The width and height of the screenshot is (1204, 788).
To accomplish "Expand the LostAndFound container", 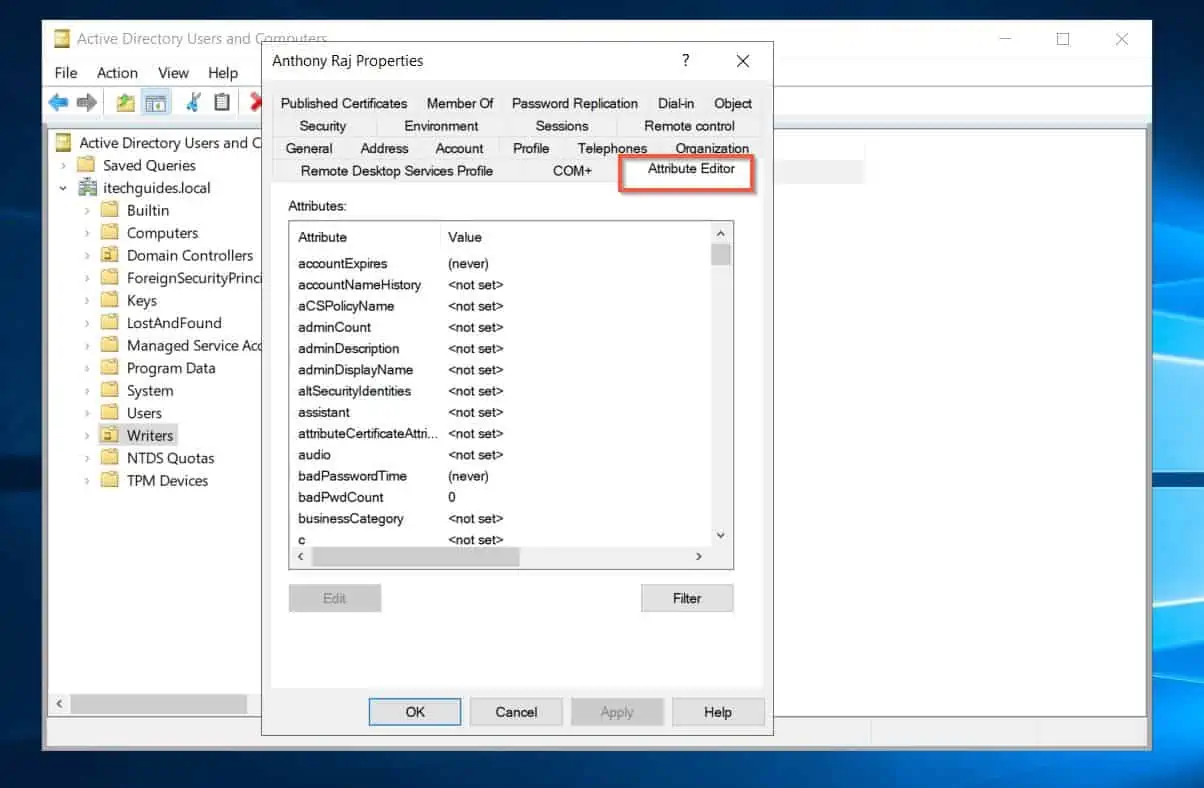I will 87,323.
